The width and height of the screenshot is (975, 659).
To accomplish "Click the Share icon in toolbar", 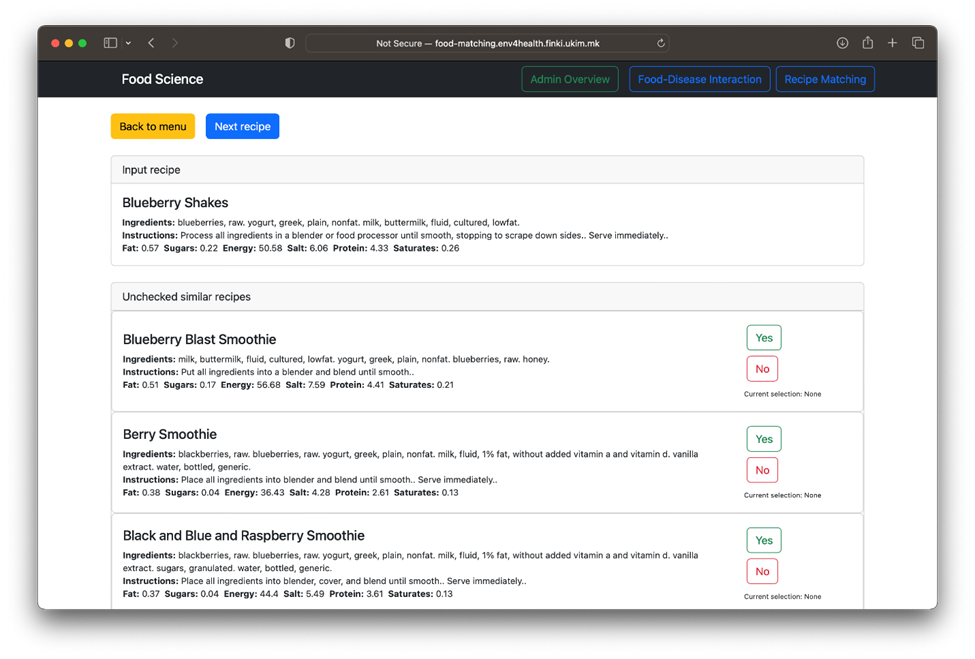I will coord(867,43).
